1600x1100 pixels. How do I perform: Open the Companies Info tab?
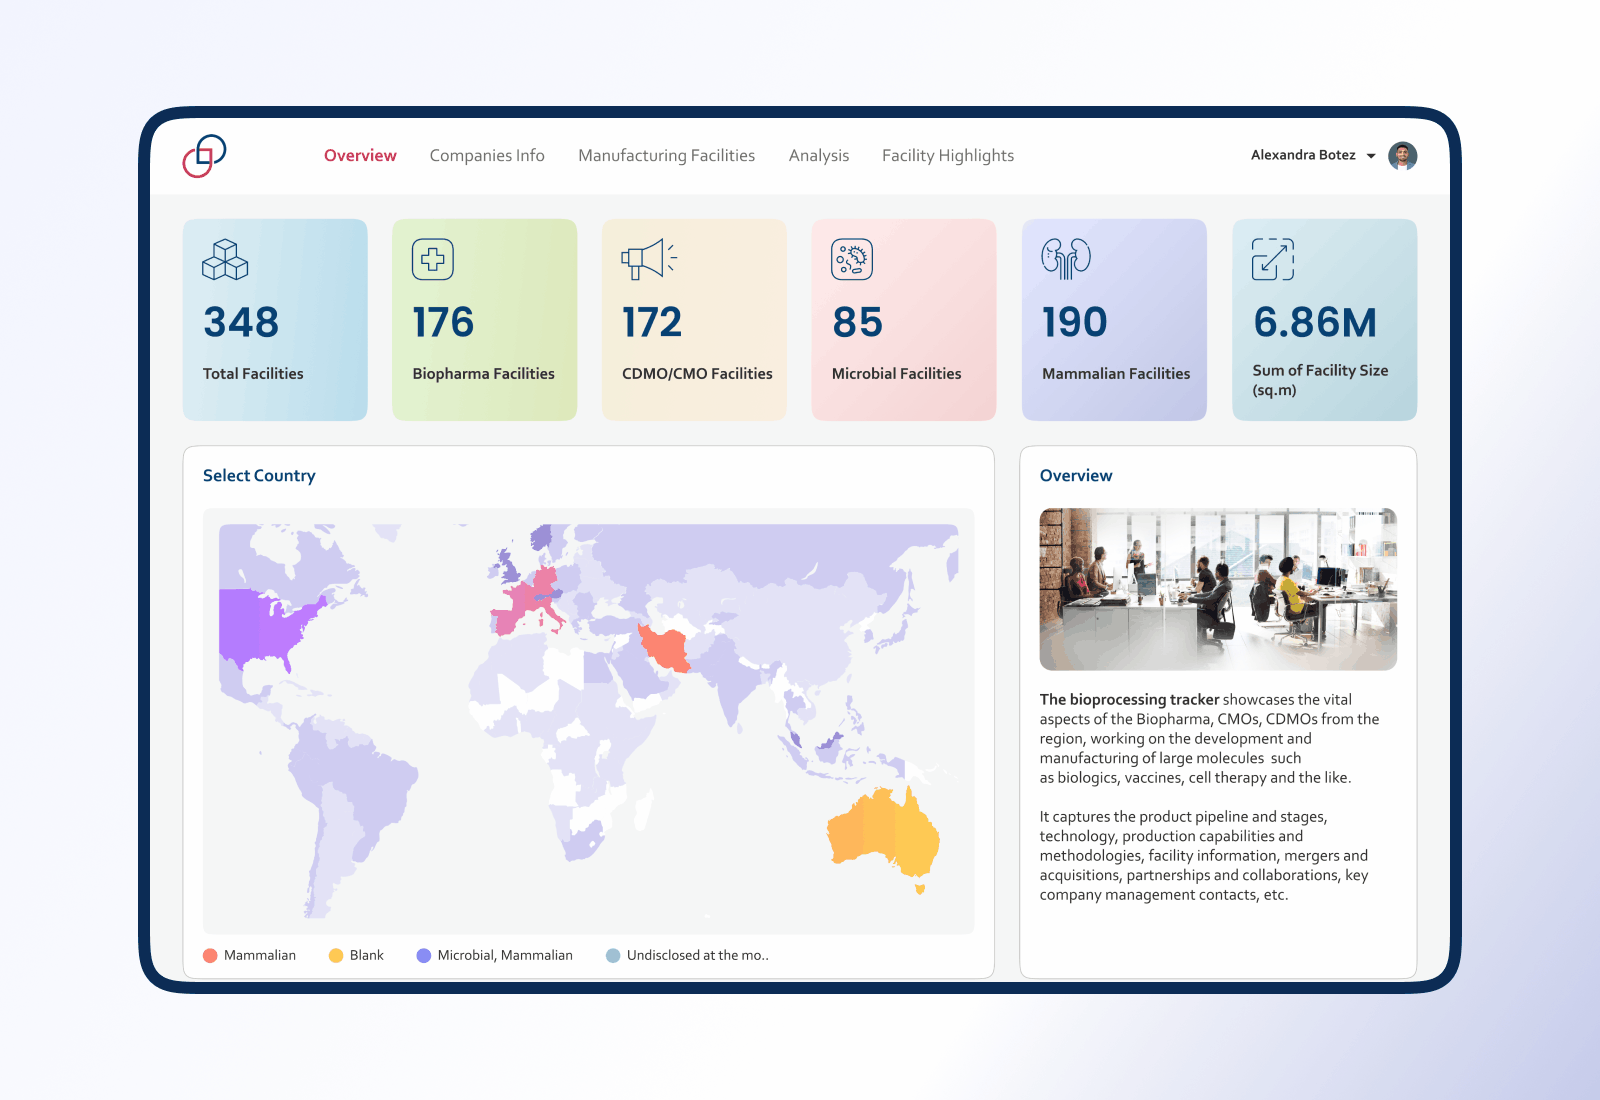[x=487, y=155]
